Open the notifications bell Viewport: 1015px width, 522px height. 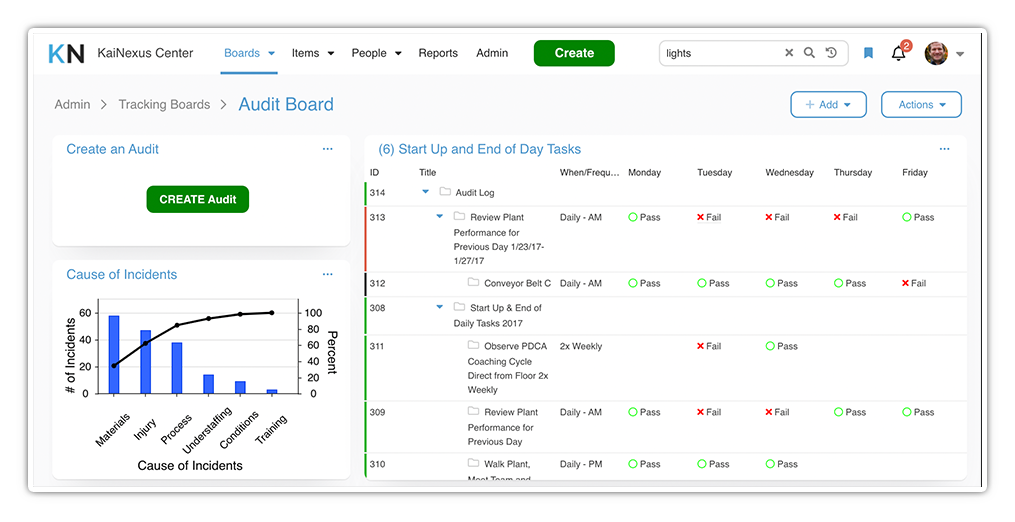[x=898, y=54]
